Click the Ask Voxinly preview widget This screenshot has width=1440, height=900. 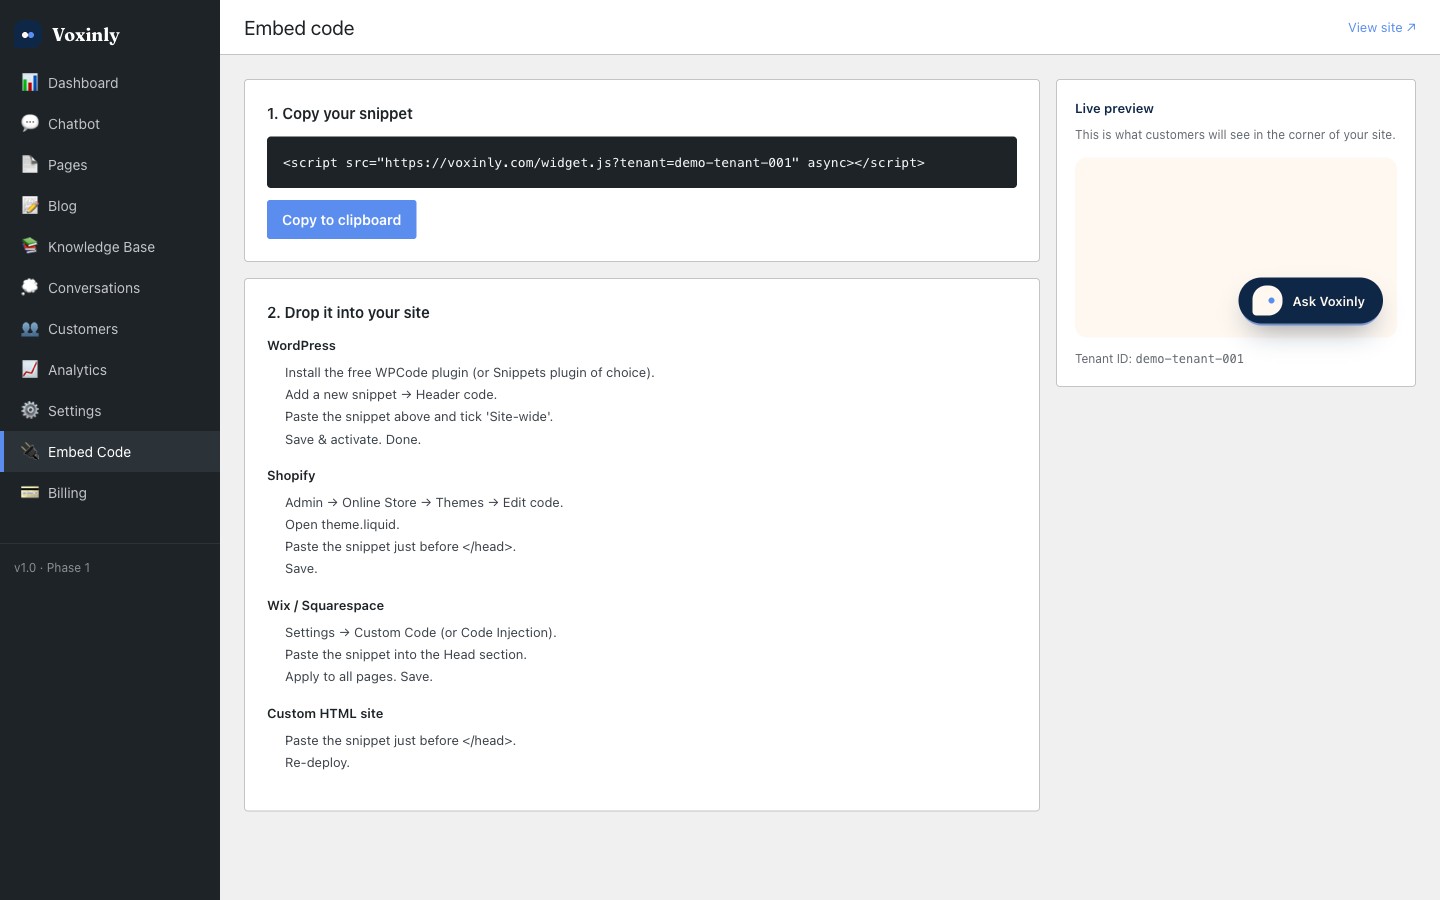[1310, 301]
